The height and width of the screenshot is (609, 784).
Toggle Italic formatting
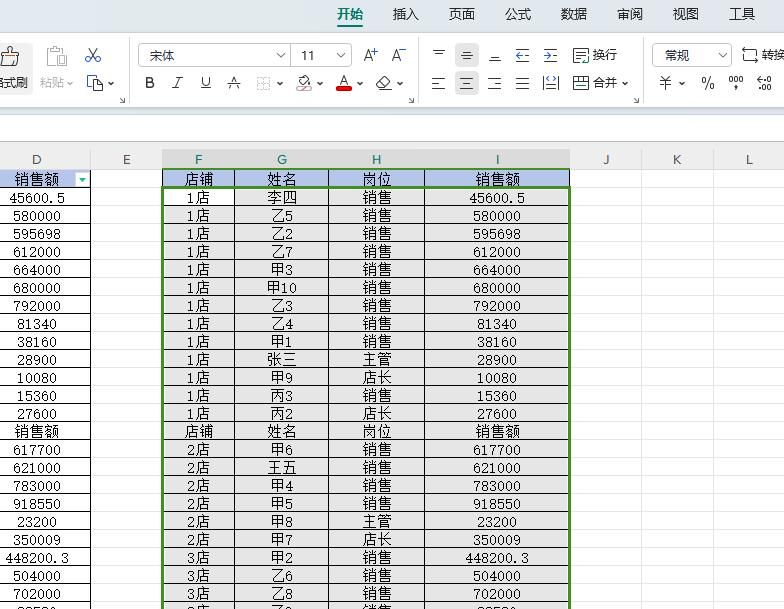[x=178, y=83]
